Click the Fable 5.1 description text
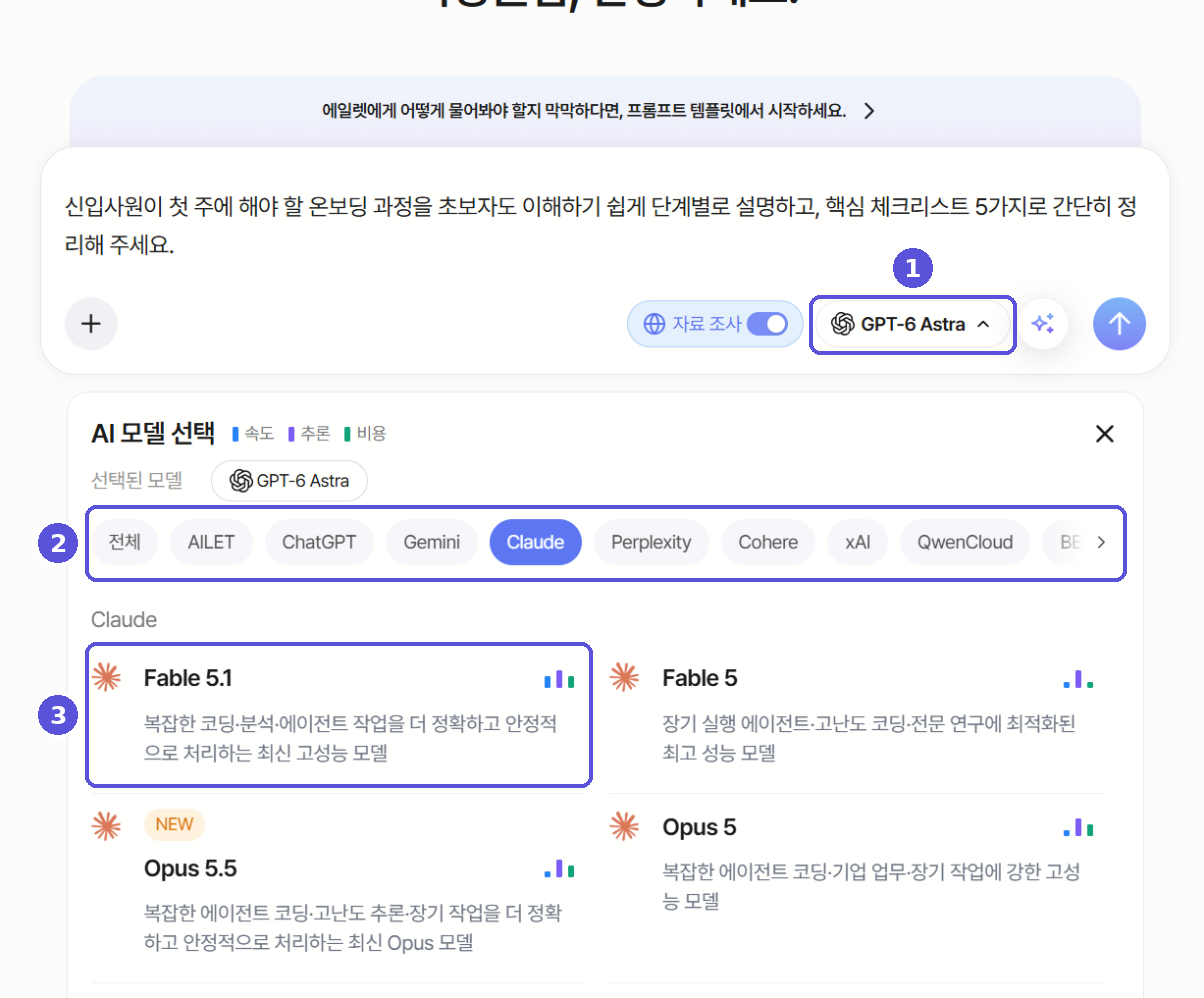This screenshot has height=998, width=1204. [x=351, y=738]
